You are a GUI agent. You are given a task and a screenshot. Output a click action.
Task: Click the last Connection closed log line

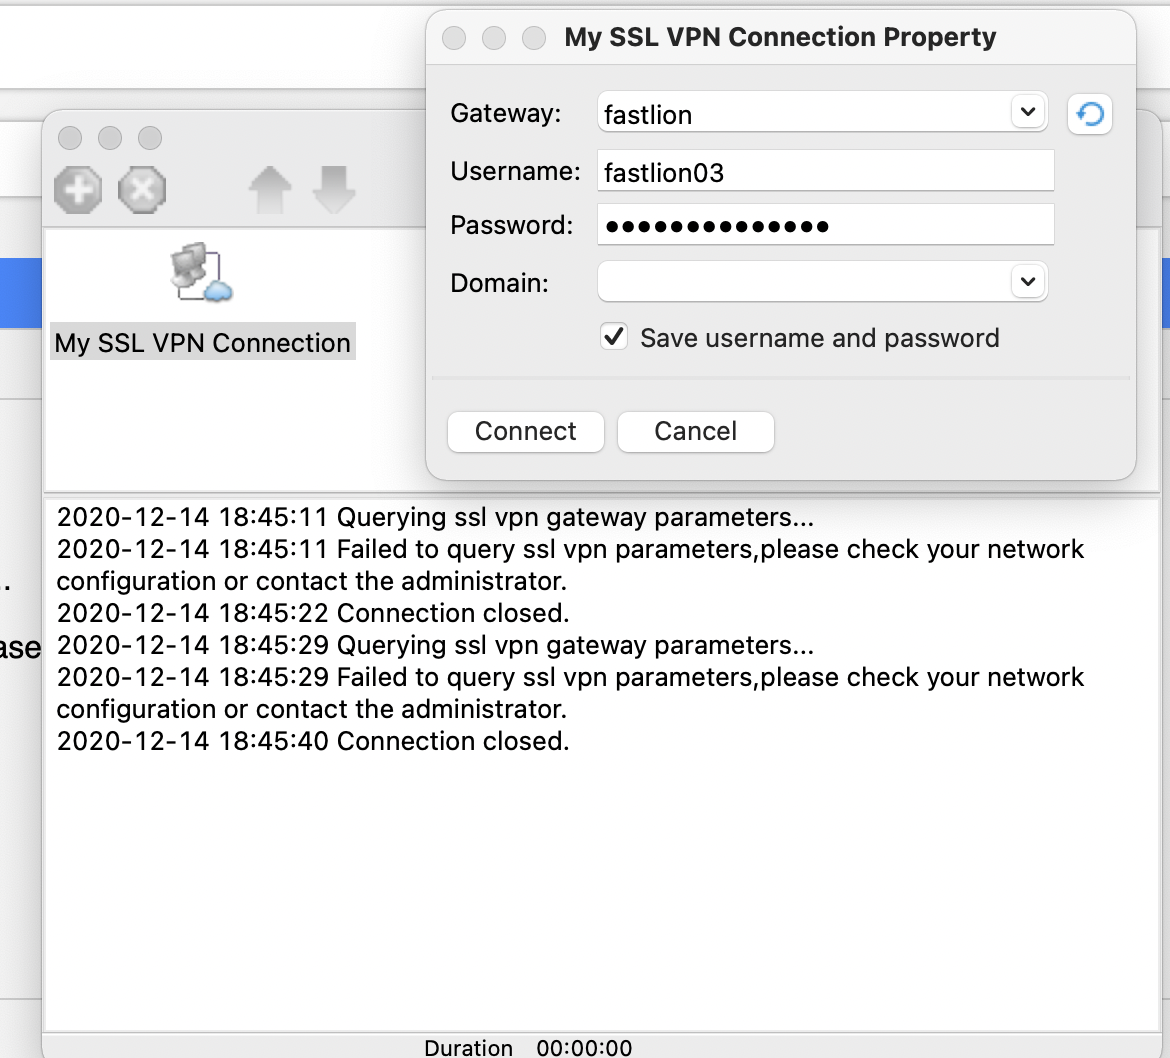313,741
